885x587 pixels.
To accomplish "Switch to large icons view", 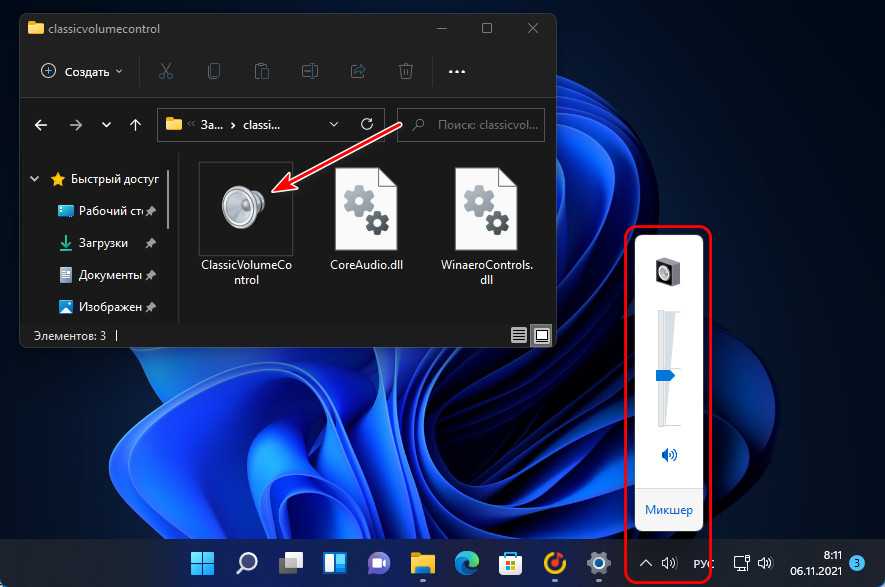I will (x=541, y=335).
